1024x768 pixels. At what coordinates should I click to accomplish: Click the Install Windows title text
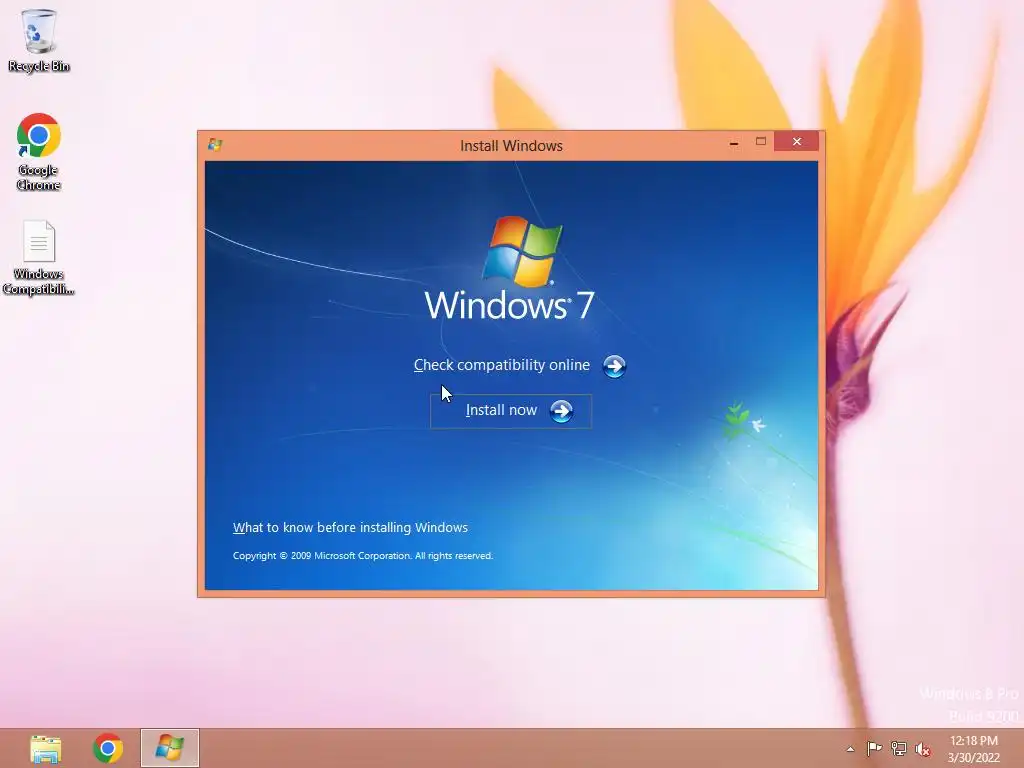(511, 146)
